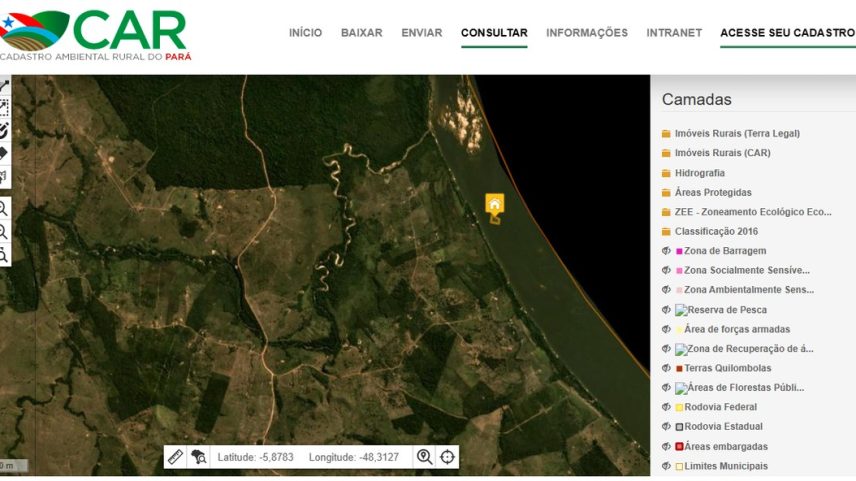
Task: Click the Zona de Barragem layer label
Action: [725, 251]
